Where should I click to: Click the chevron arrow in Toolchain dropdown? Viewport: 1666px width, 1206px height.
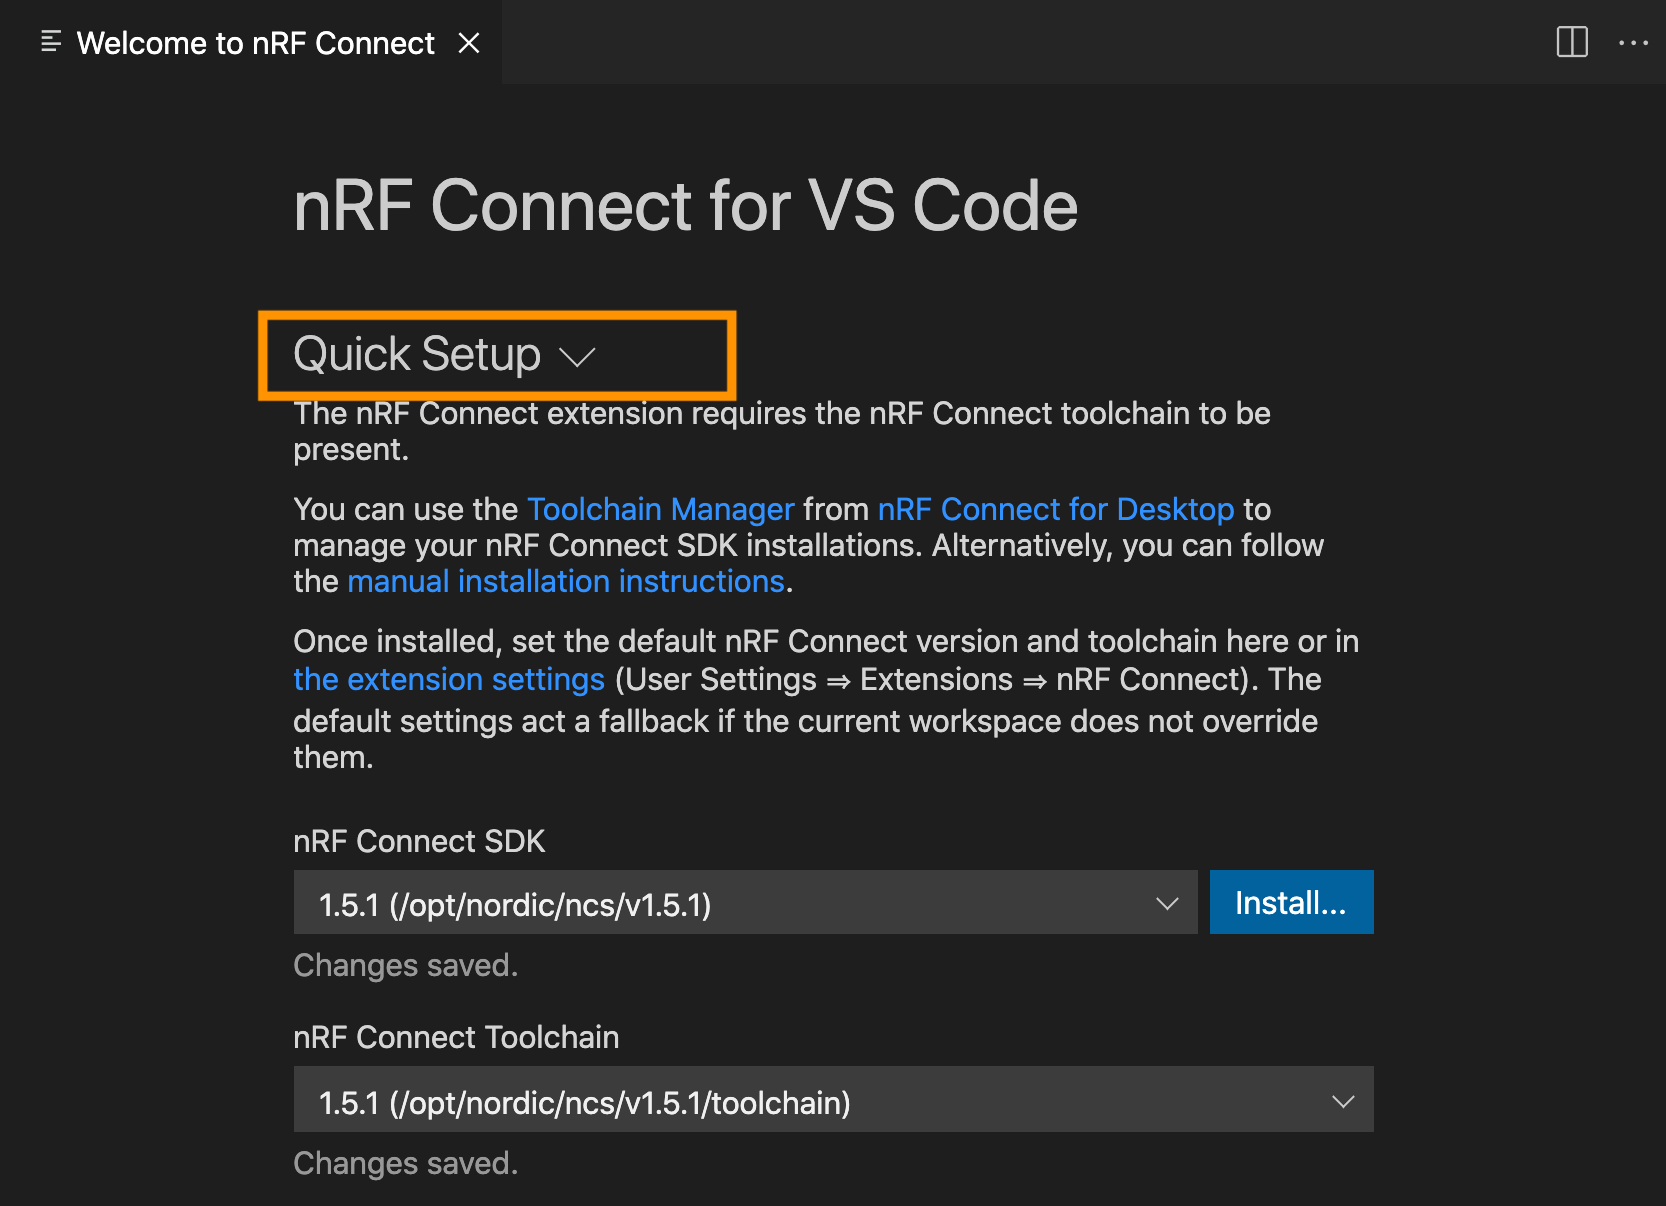click(x=1342, y=1101)
